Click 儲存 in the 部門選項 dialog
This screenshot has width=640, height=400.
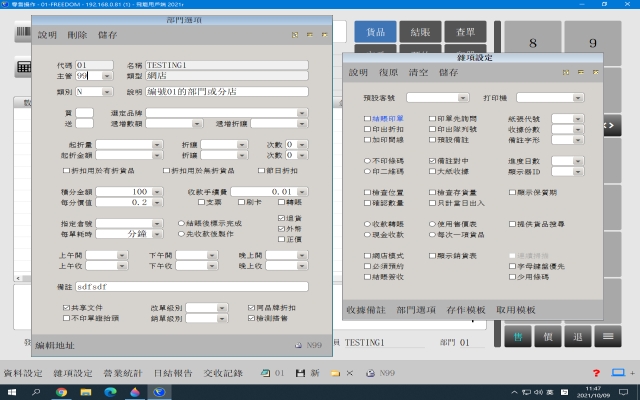[x=107, y=34]
